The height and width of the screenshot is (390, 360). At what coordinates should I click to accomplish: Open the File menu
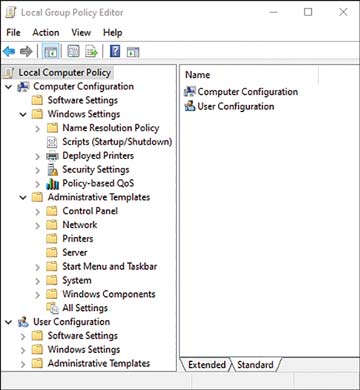click(x=13, y=33)
